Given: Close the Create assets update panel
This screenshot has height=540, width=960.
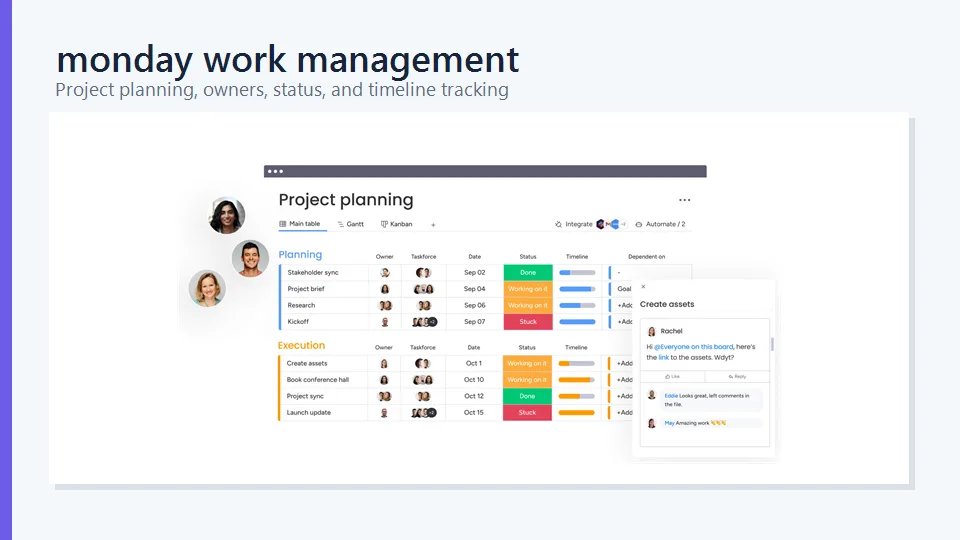Looking at the screenshot, I should click(643, 287).
